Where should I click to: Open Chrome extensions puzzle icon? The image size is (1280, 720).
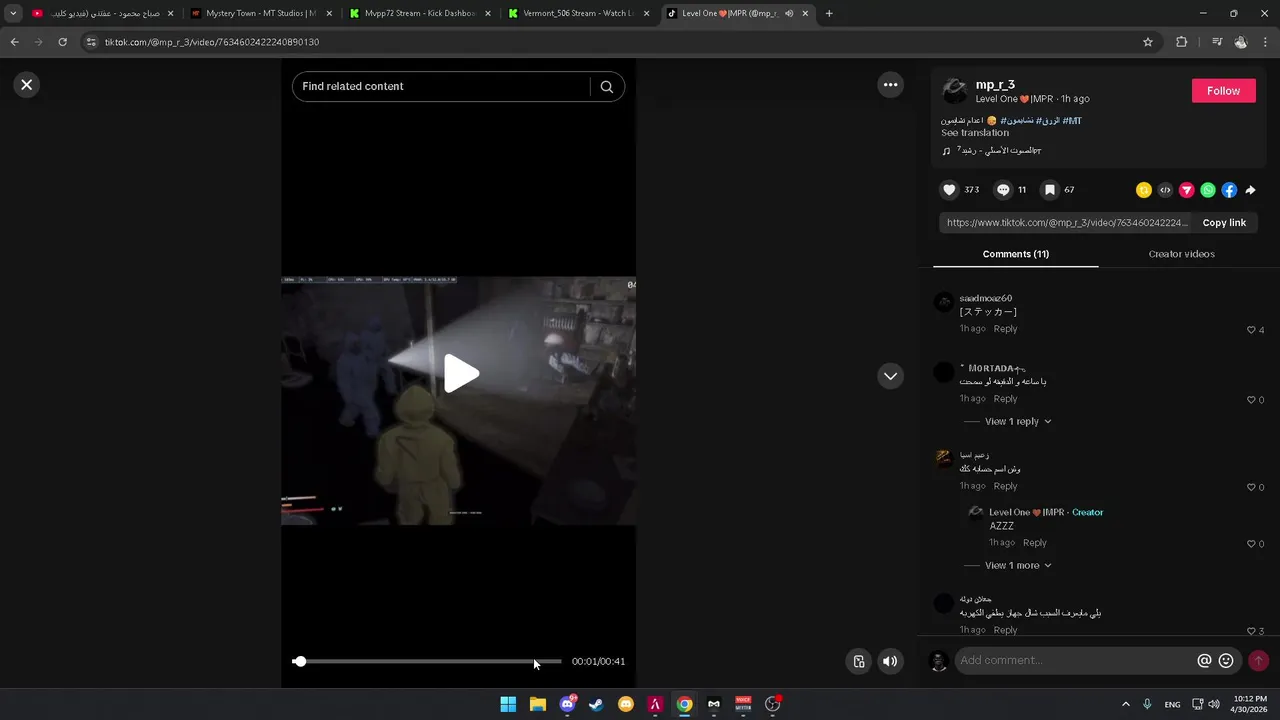[1181, 42]
